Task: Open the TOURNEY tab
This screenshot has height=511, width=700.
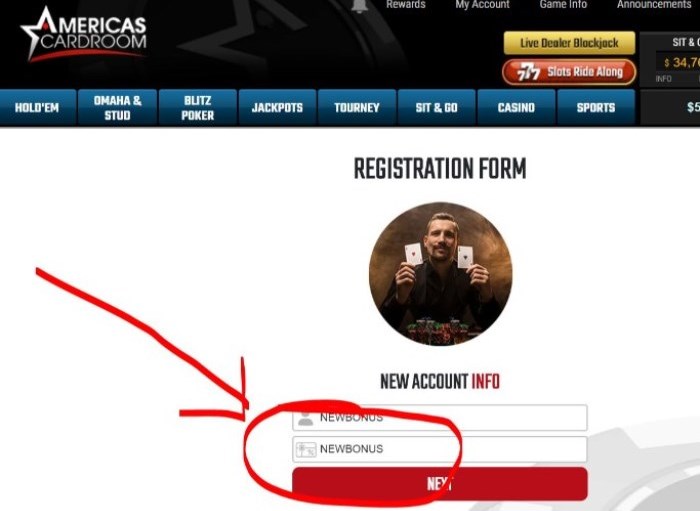Action: pos(357,108)
